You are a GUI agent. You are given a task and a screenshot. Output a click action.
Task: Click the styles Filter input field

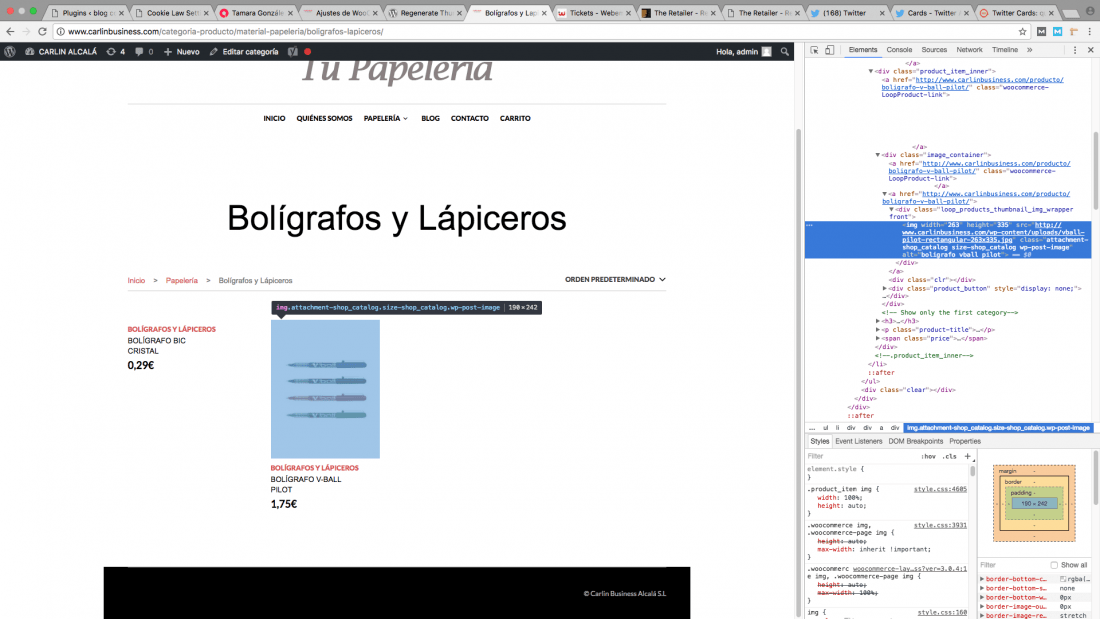(859, 457)
